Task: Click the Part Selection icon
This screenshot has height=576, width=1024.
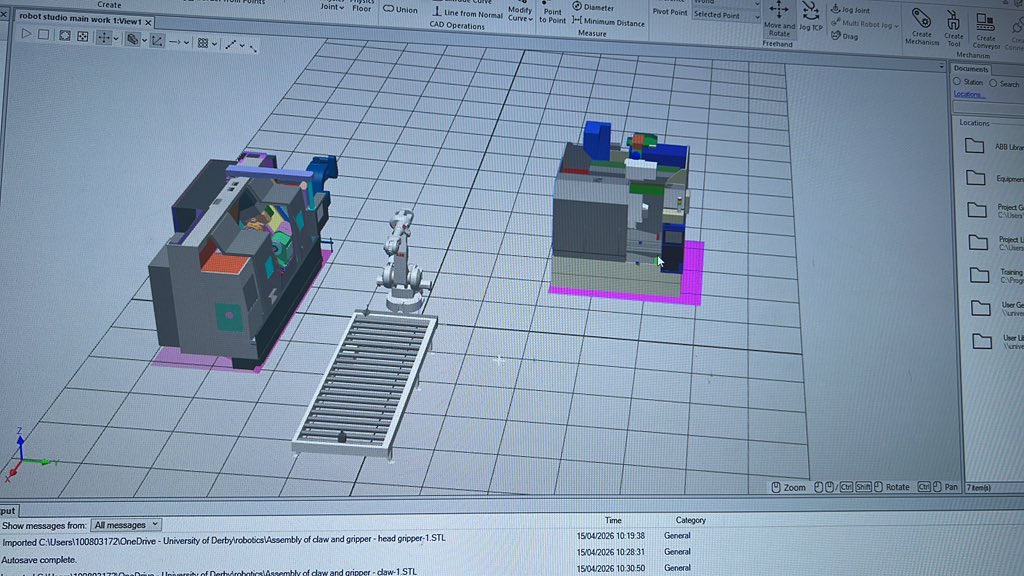Action: 133,40
